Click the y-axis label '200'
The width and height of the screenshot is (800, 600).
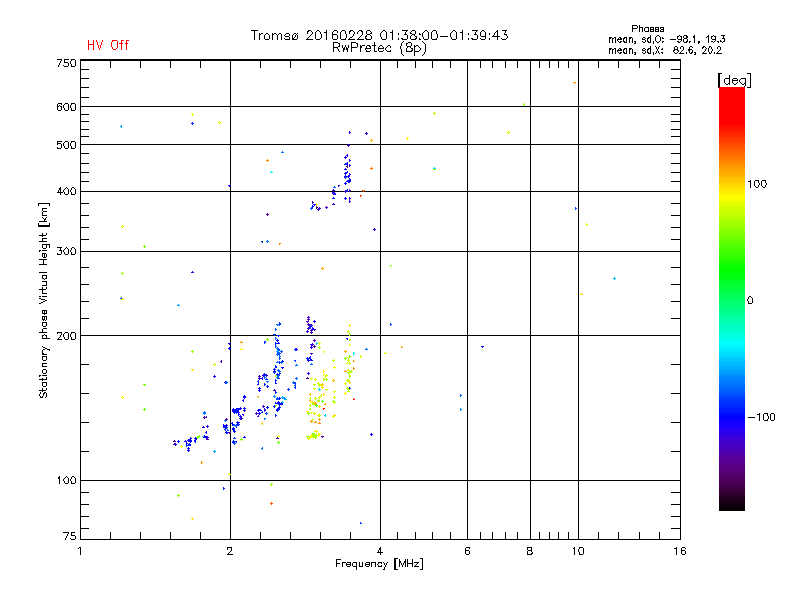click(x=66, y=336)
